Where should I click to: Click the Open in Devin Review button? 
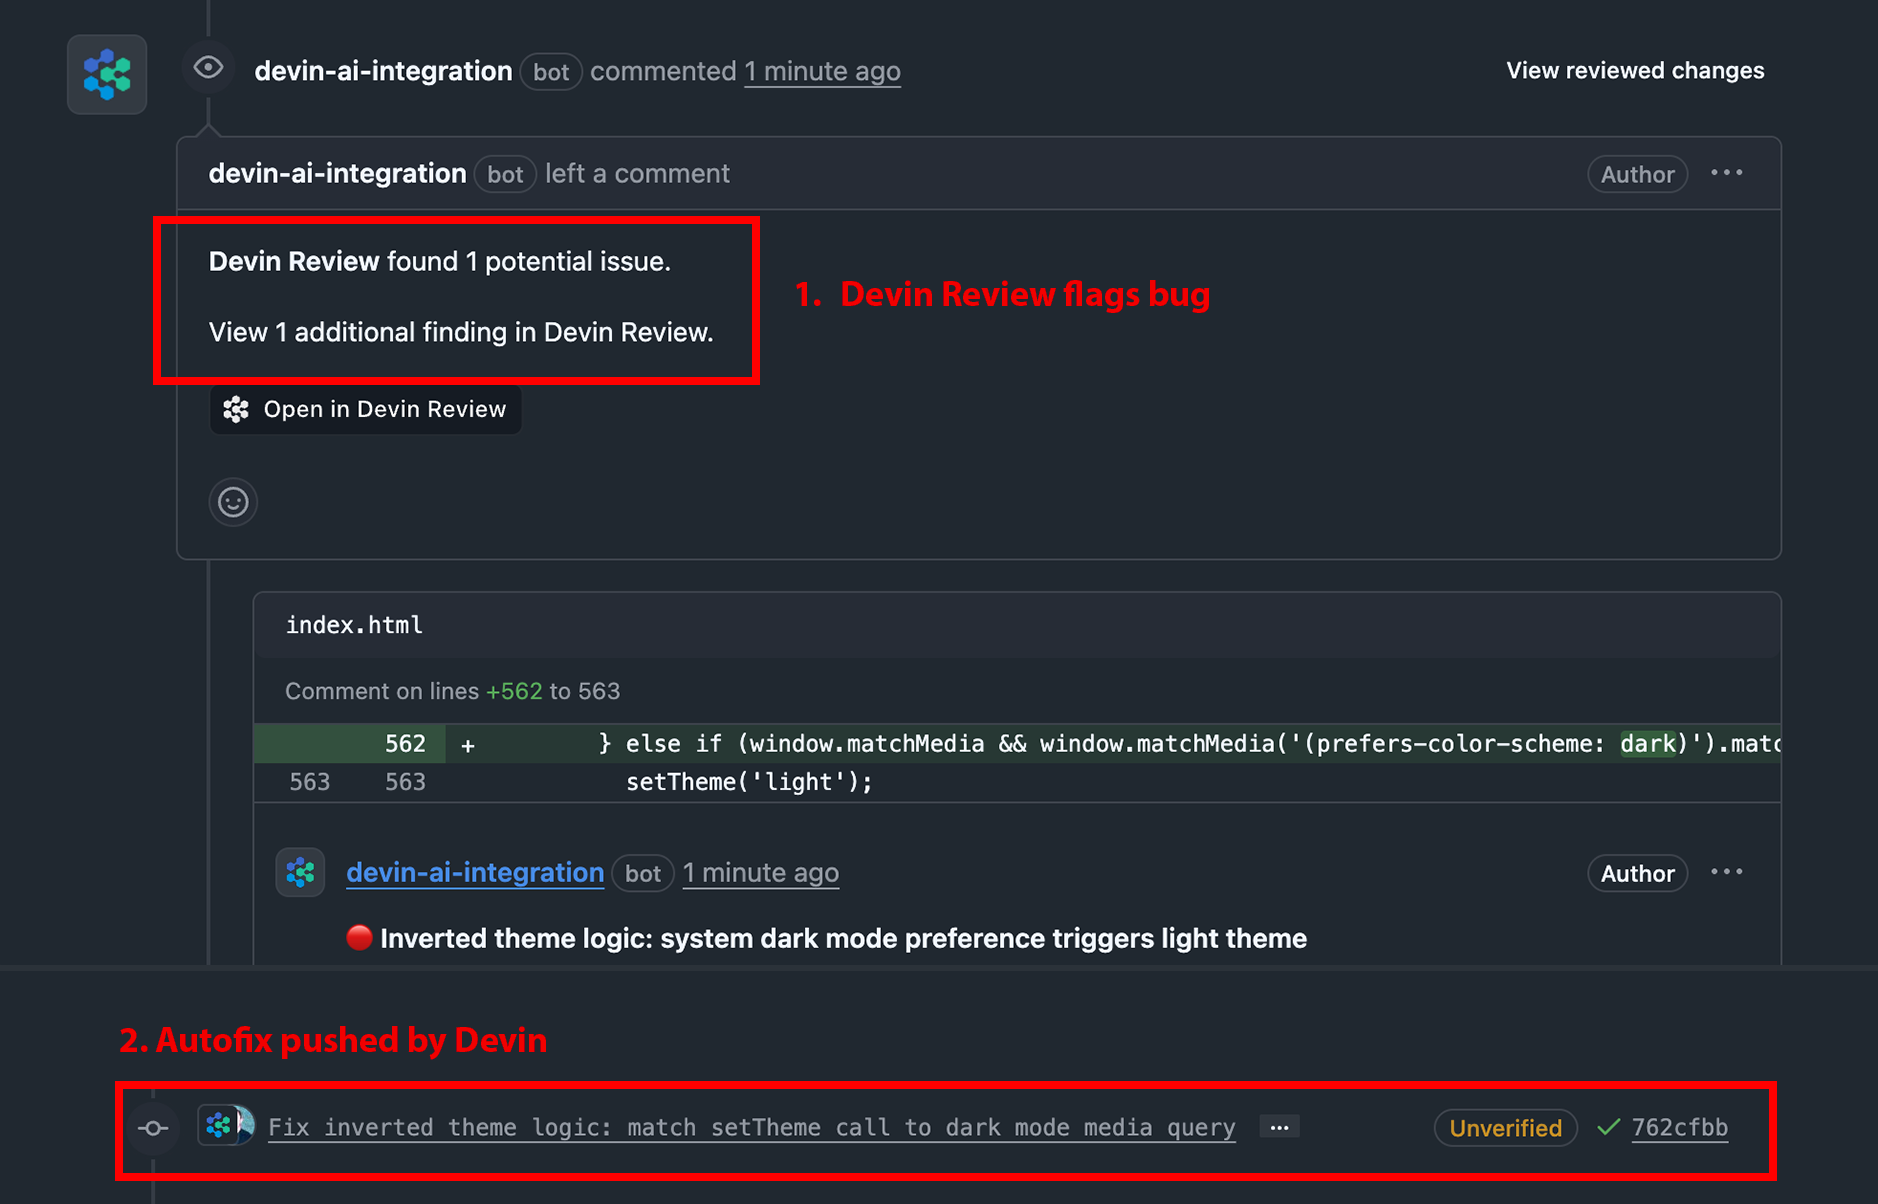point(365,409)
